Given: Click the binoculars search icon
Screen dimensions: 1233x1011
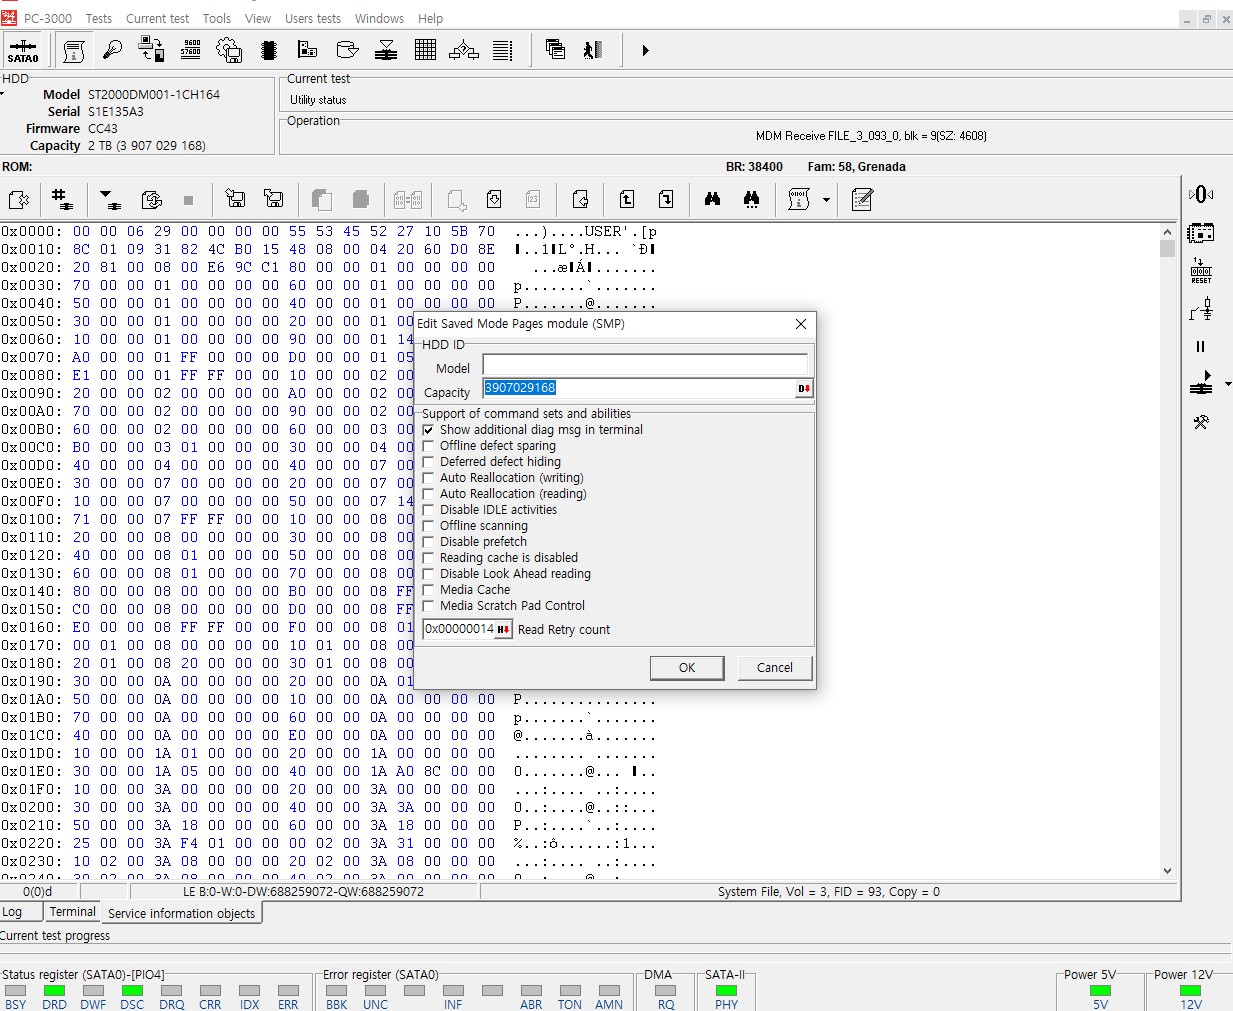Looking at the screenshot, I should click(712, 199).
